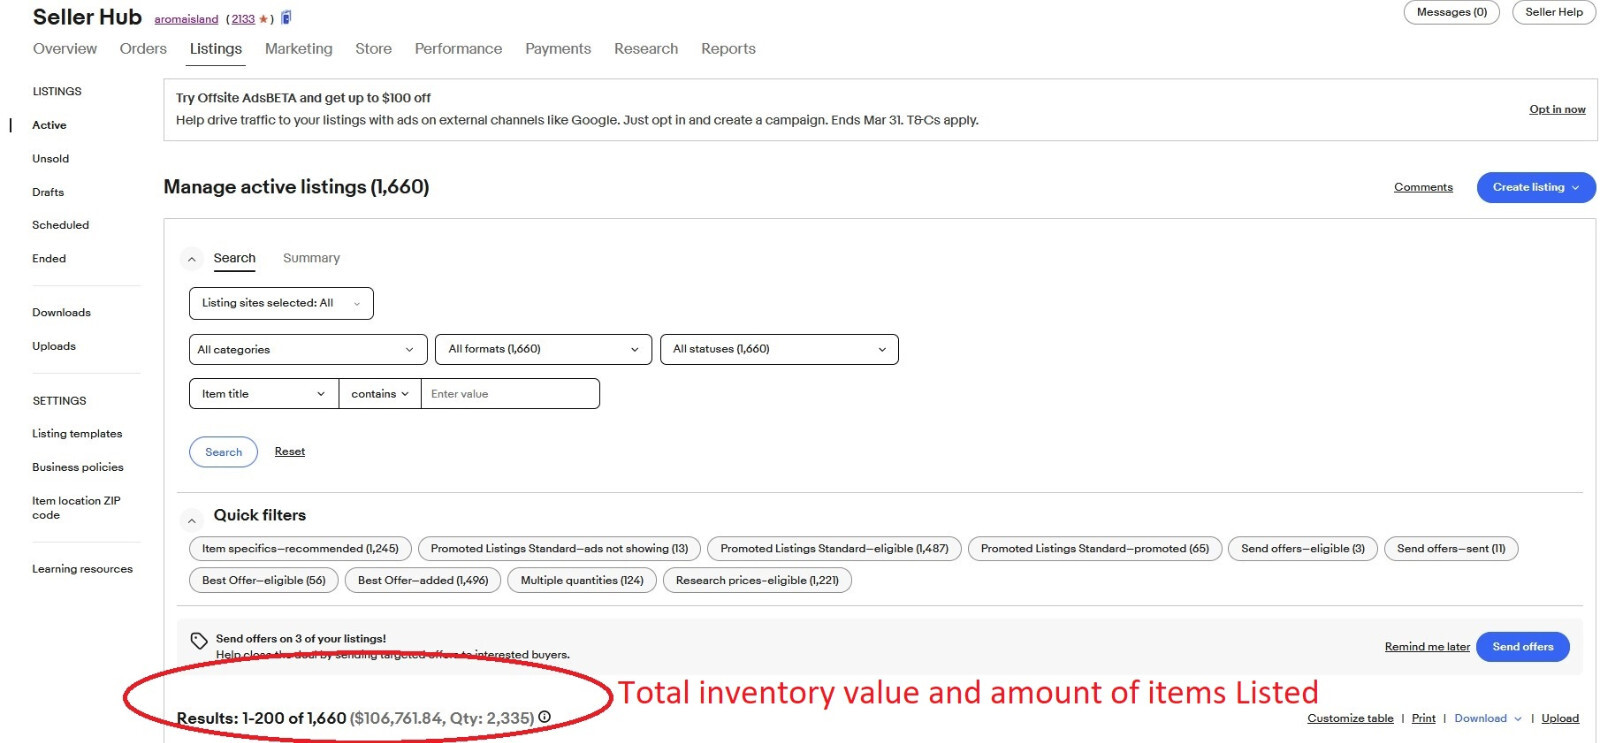Open Messages (0) button
Image resolution: width=1600 pixels, height=743 pixels.
click(1452, 12)
